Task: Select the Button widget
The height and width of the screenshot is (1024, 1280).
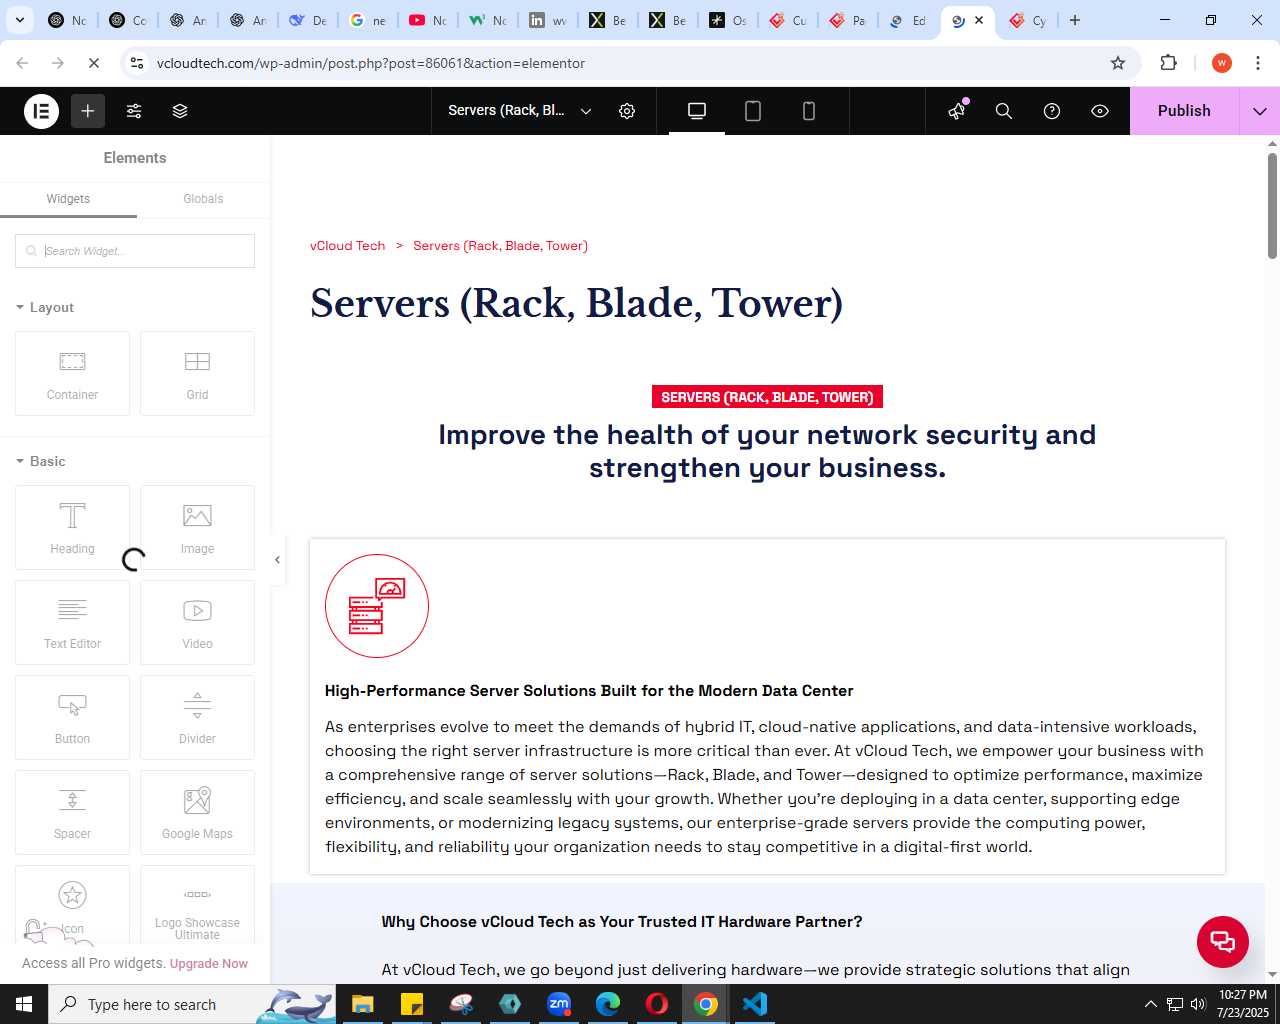Action: (x=72, y=717)
